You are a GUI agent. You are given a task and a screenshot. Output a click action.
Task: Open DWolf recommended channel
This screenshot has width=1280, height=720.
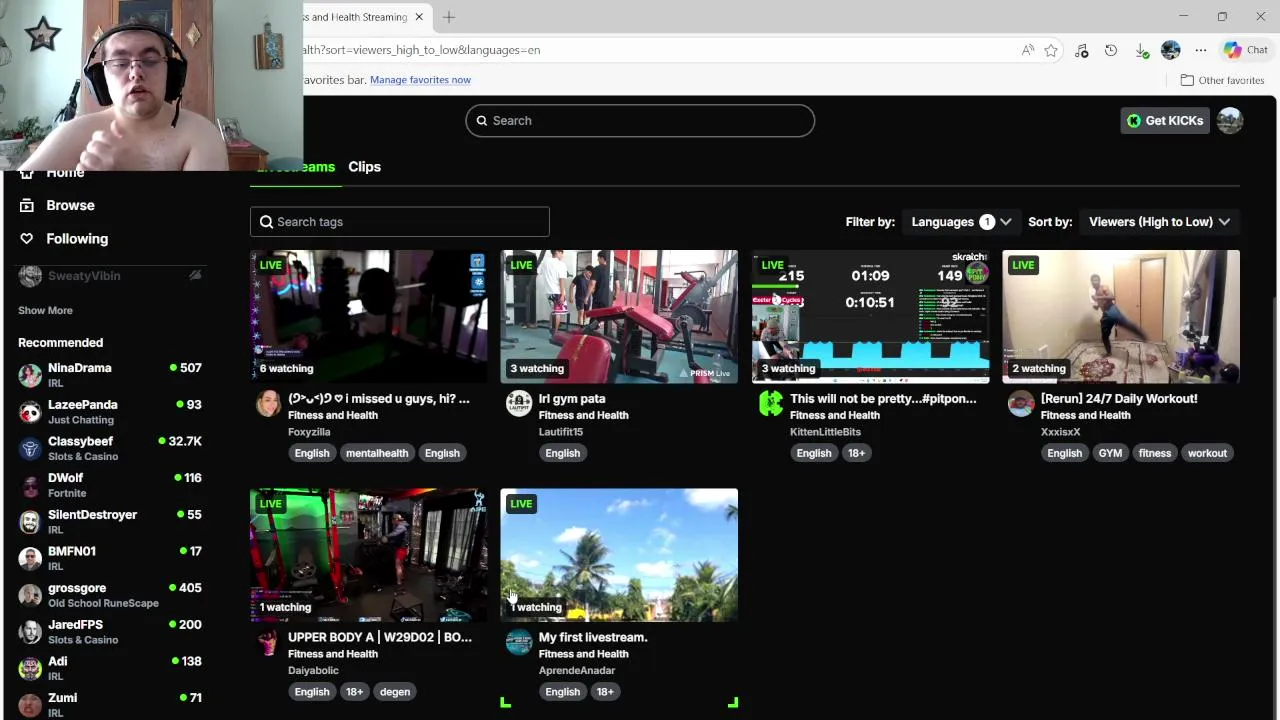click(x=110, y=485)
